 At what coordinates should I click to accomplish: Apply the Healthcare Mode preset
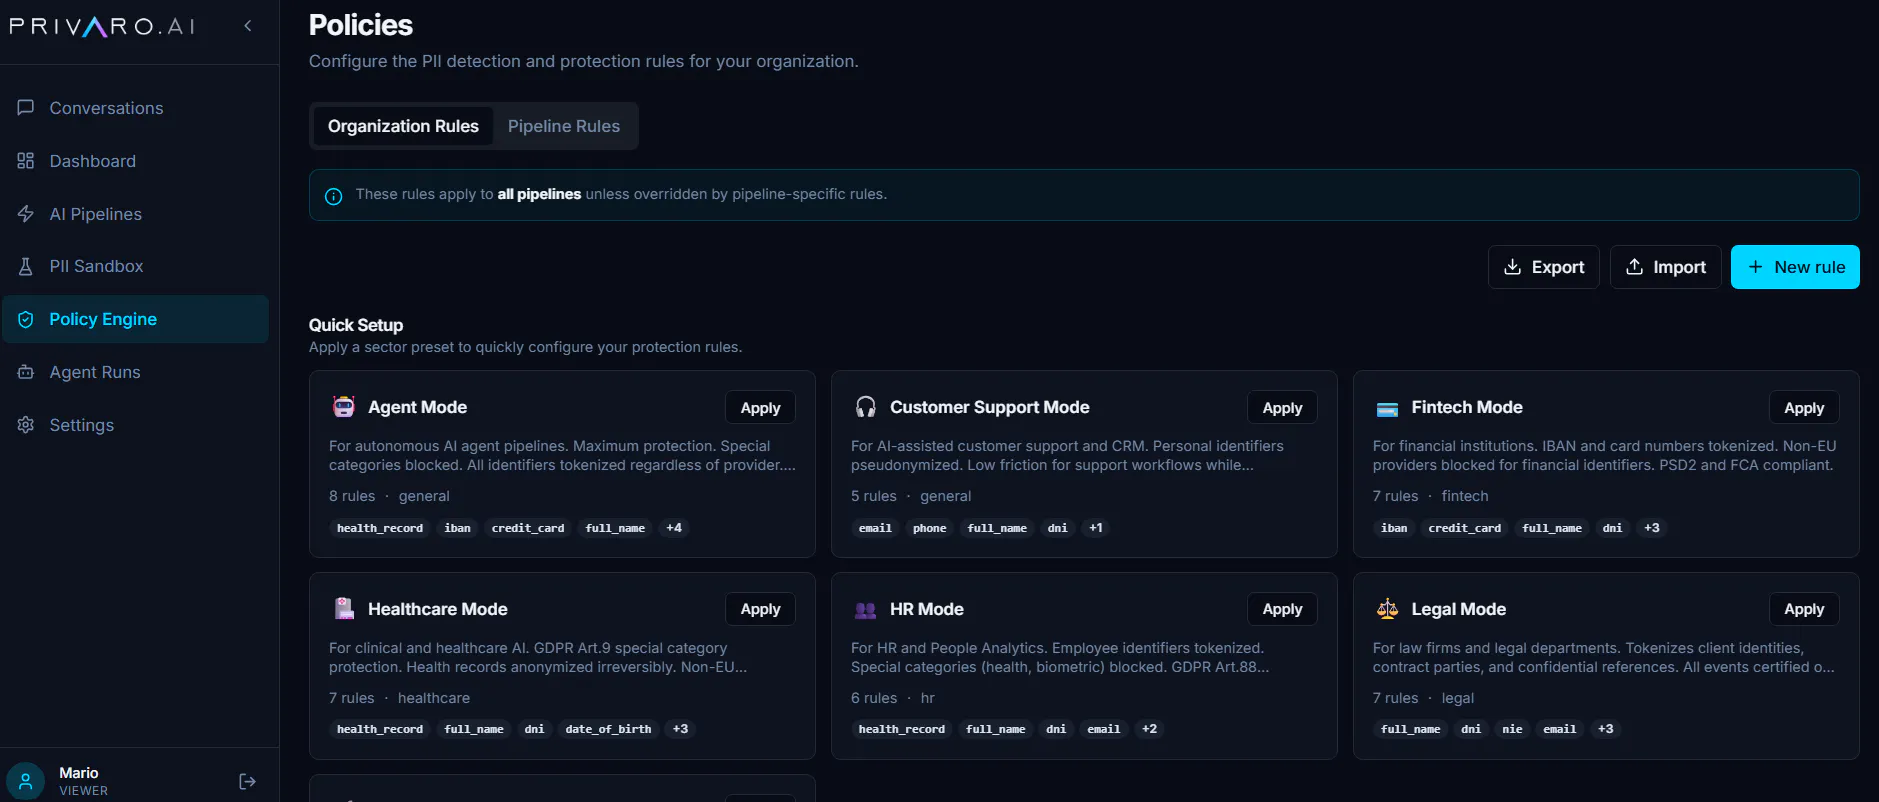click(760, 609)
